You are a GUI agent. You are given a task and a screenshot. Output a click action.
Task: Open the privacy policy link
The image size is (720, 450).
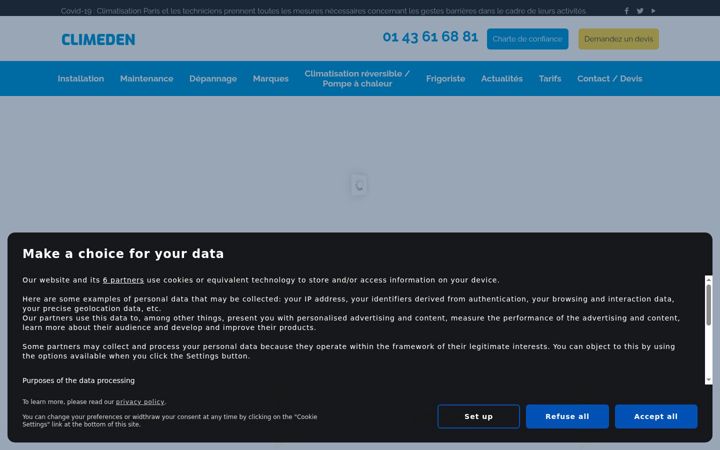(x=140, y=402)
